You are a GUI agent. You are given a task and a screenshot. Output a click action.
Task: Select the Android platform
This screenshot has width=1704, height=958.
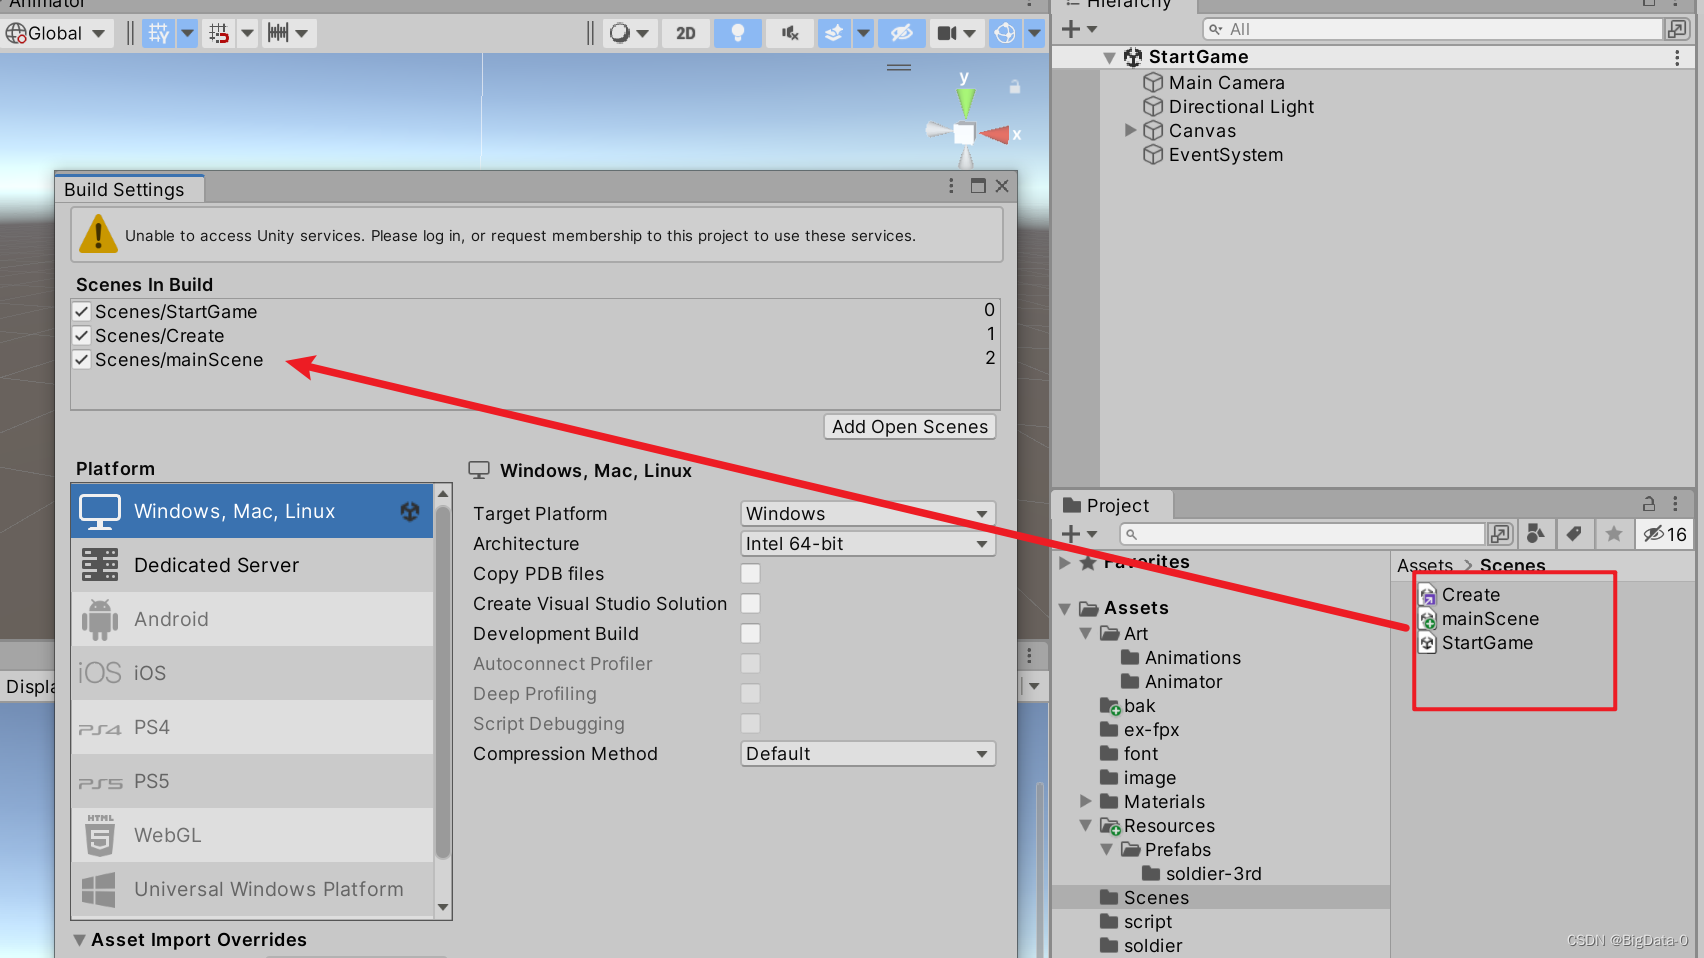252,619
